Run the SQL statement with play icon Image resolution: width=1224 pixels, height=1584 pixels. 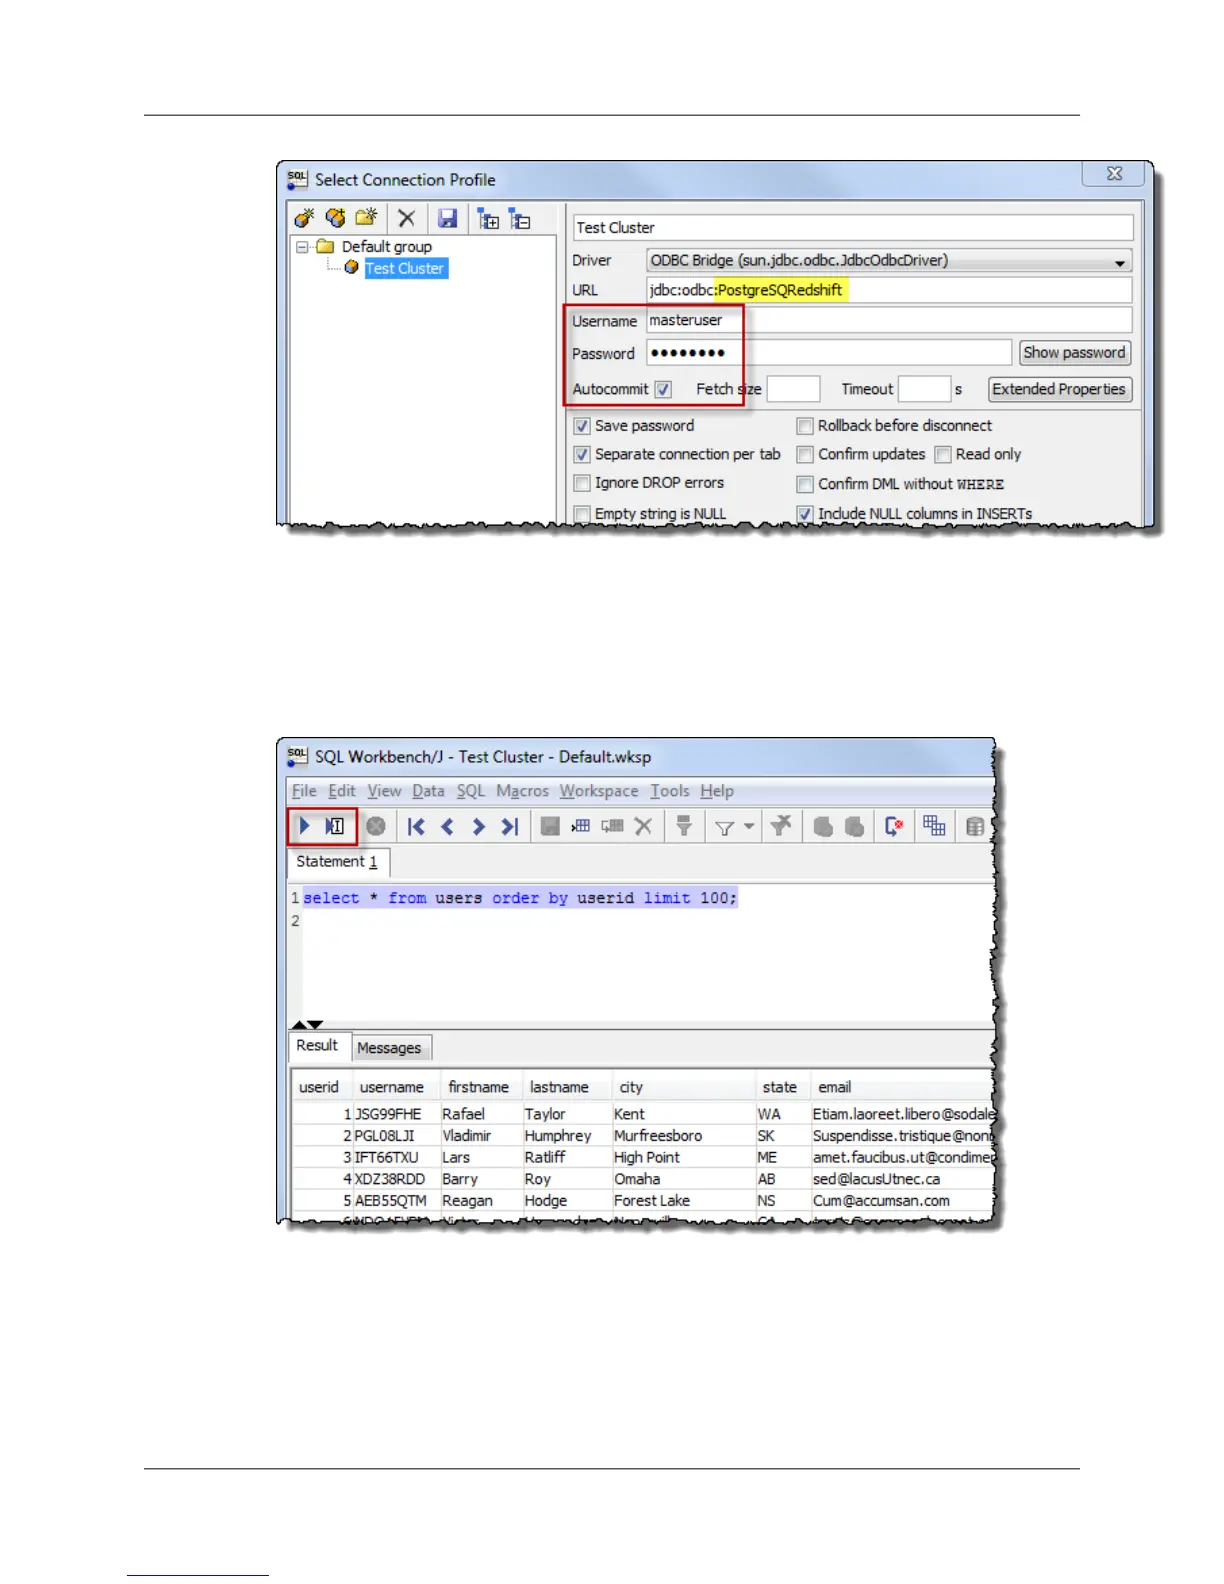coord(305,826)
